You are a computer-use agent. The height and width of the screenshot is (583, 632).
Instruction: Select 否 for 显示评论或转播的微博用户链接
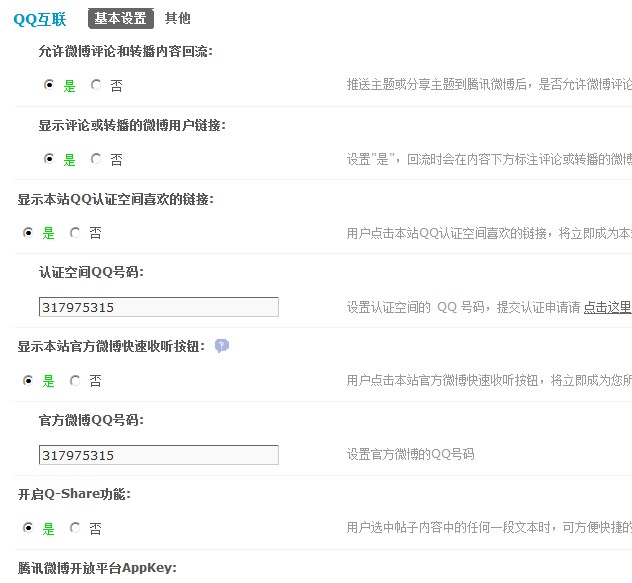point(96,159)
